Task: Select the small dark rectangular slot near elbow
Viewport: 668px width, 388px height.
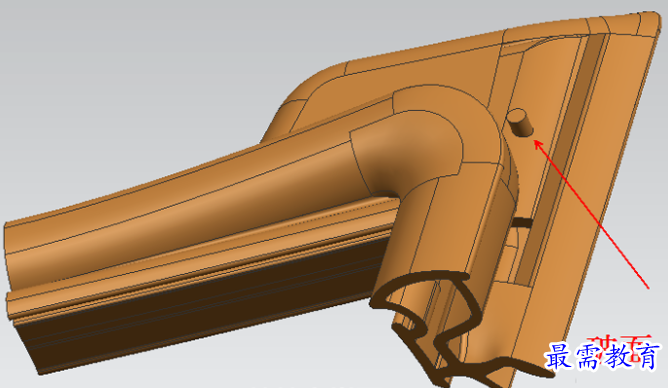Action: 522,222
